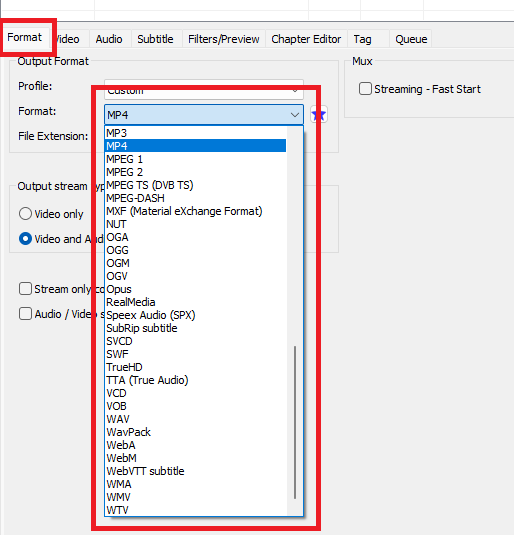The width and height of the screenshot is (514, 535).
Task: Pick MPEG TS (DVB TS) format
Action: tap(196, 185)
